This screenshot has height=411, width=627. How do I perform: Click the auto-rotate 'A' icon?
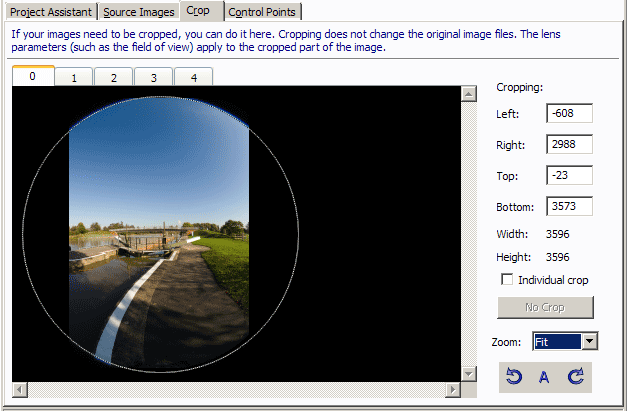click(544, 377)
